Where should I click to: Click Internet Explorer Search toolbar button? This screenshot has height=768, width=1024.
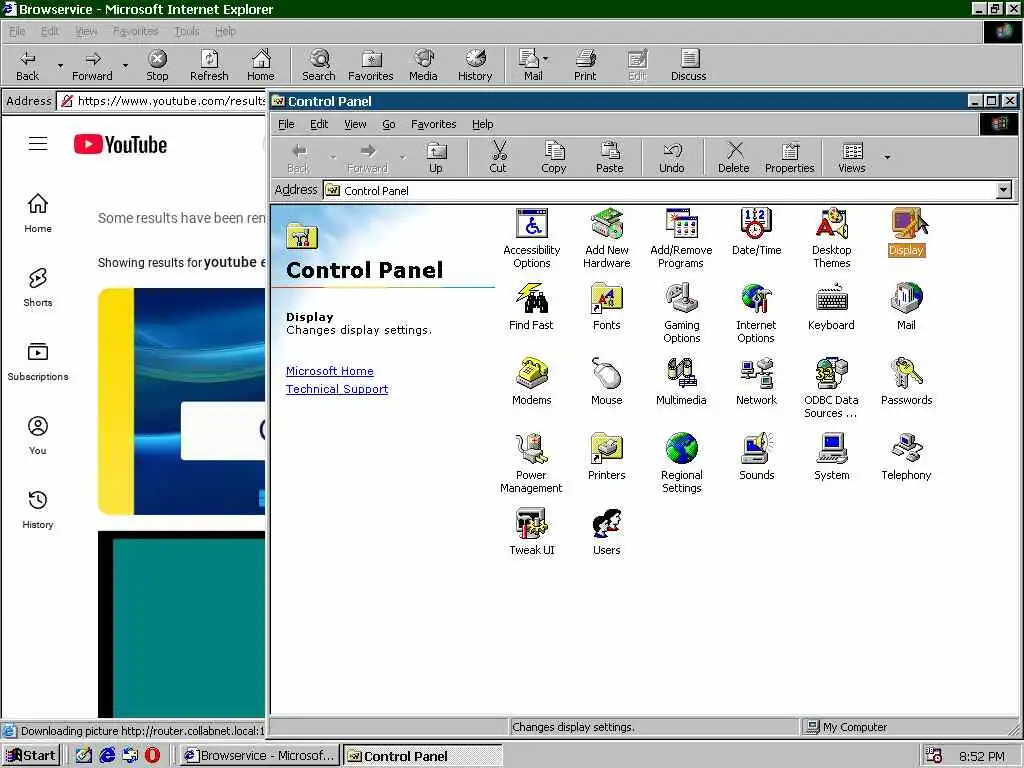tap(319, 65)
